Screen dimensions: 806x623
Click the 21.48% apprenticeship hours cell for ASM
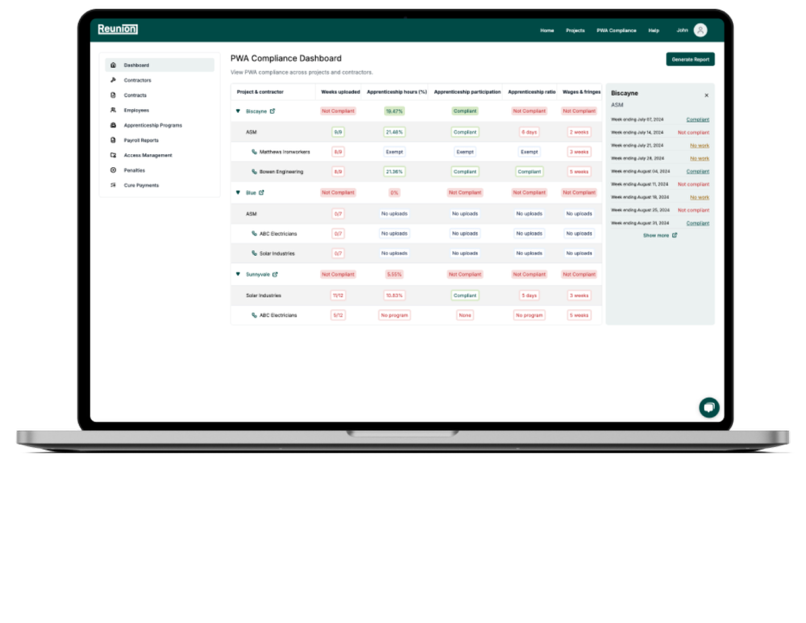394,132
